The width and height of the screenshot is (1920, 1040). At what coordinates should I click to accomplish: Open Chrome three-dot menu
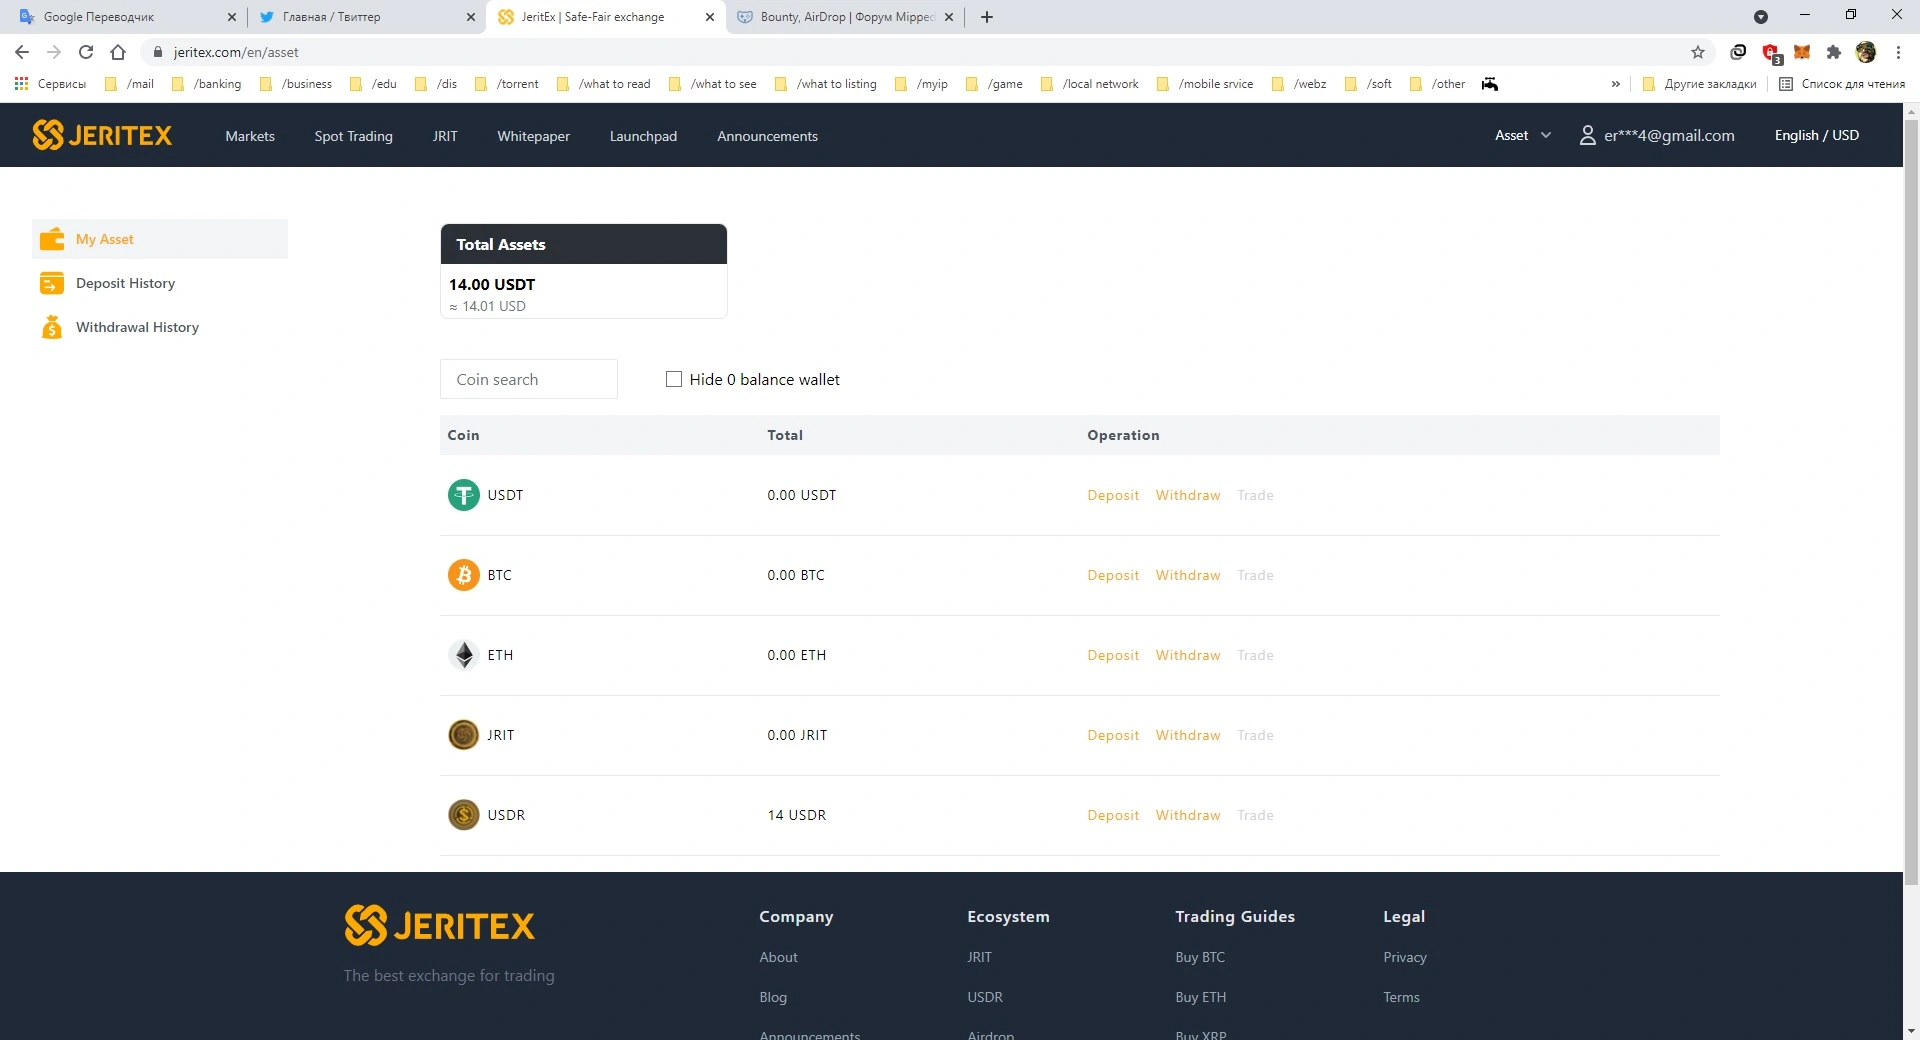pyautogui.click(x=1898, y=52)
